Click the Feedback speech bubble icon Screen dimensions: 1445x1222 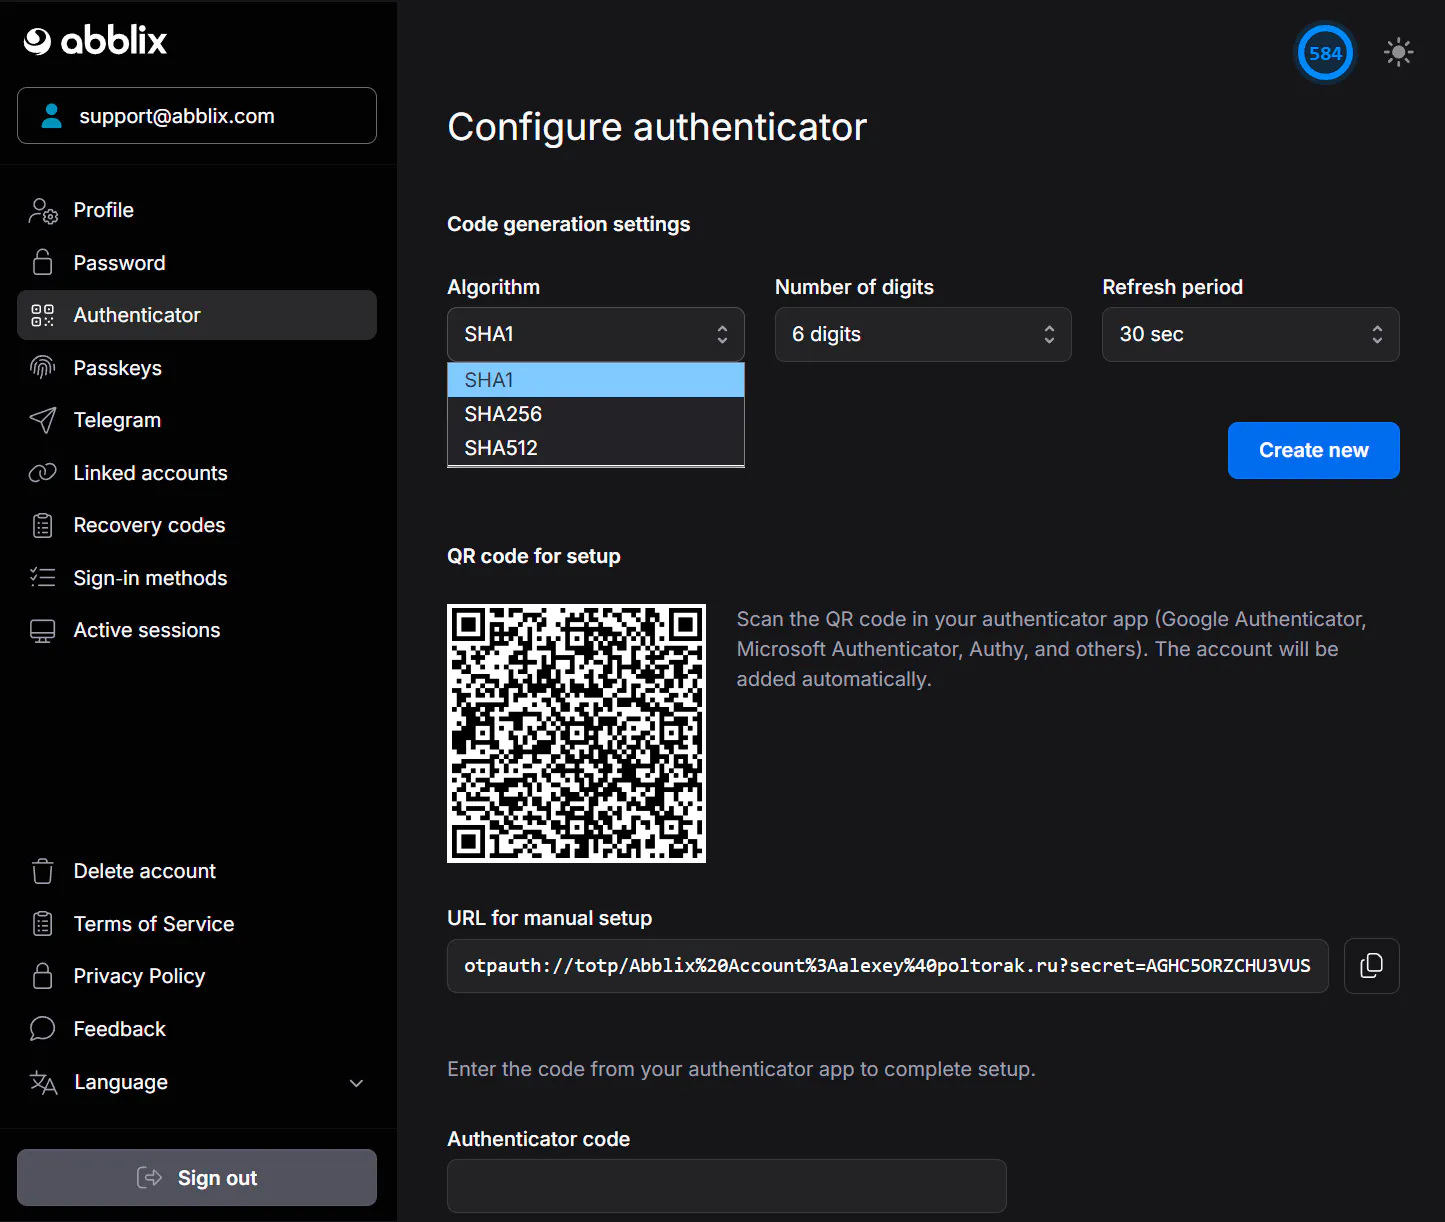click(x=42, y=1029)
